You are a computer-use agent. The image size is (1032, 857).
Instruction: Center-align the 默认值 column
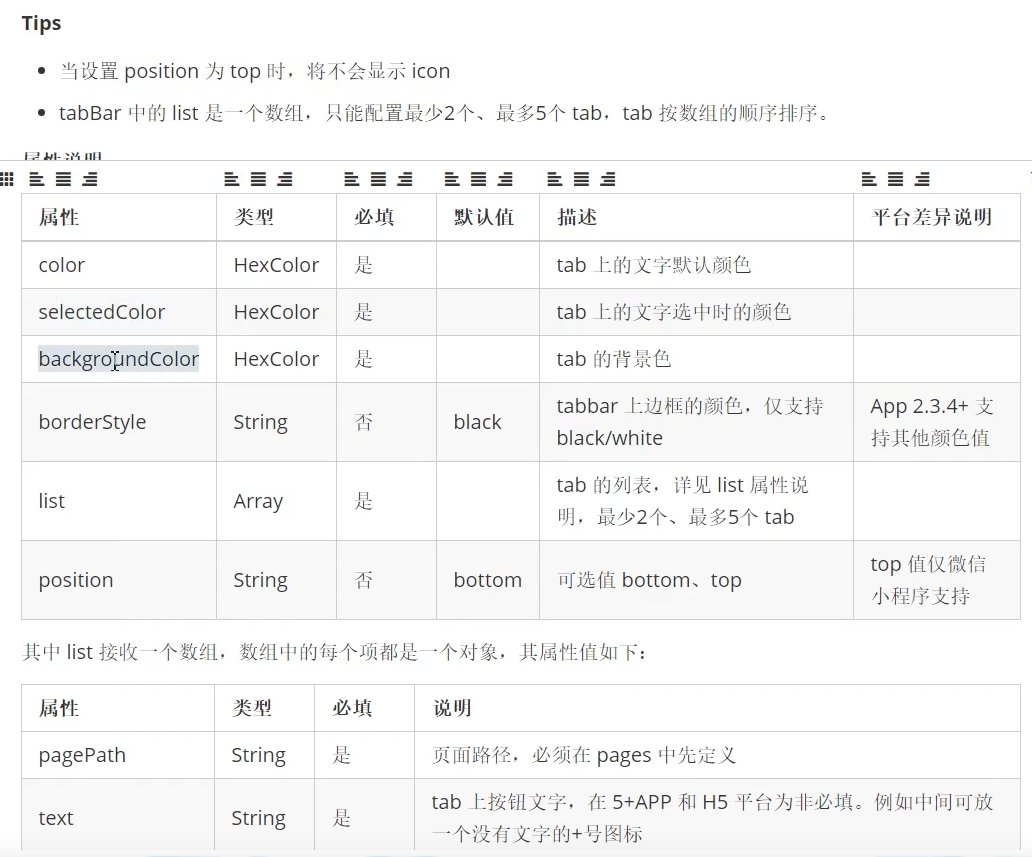(x=478, y=179)
